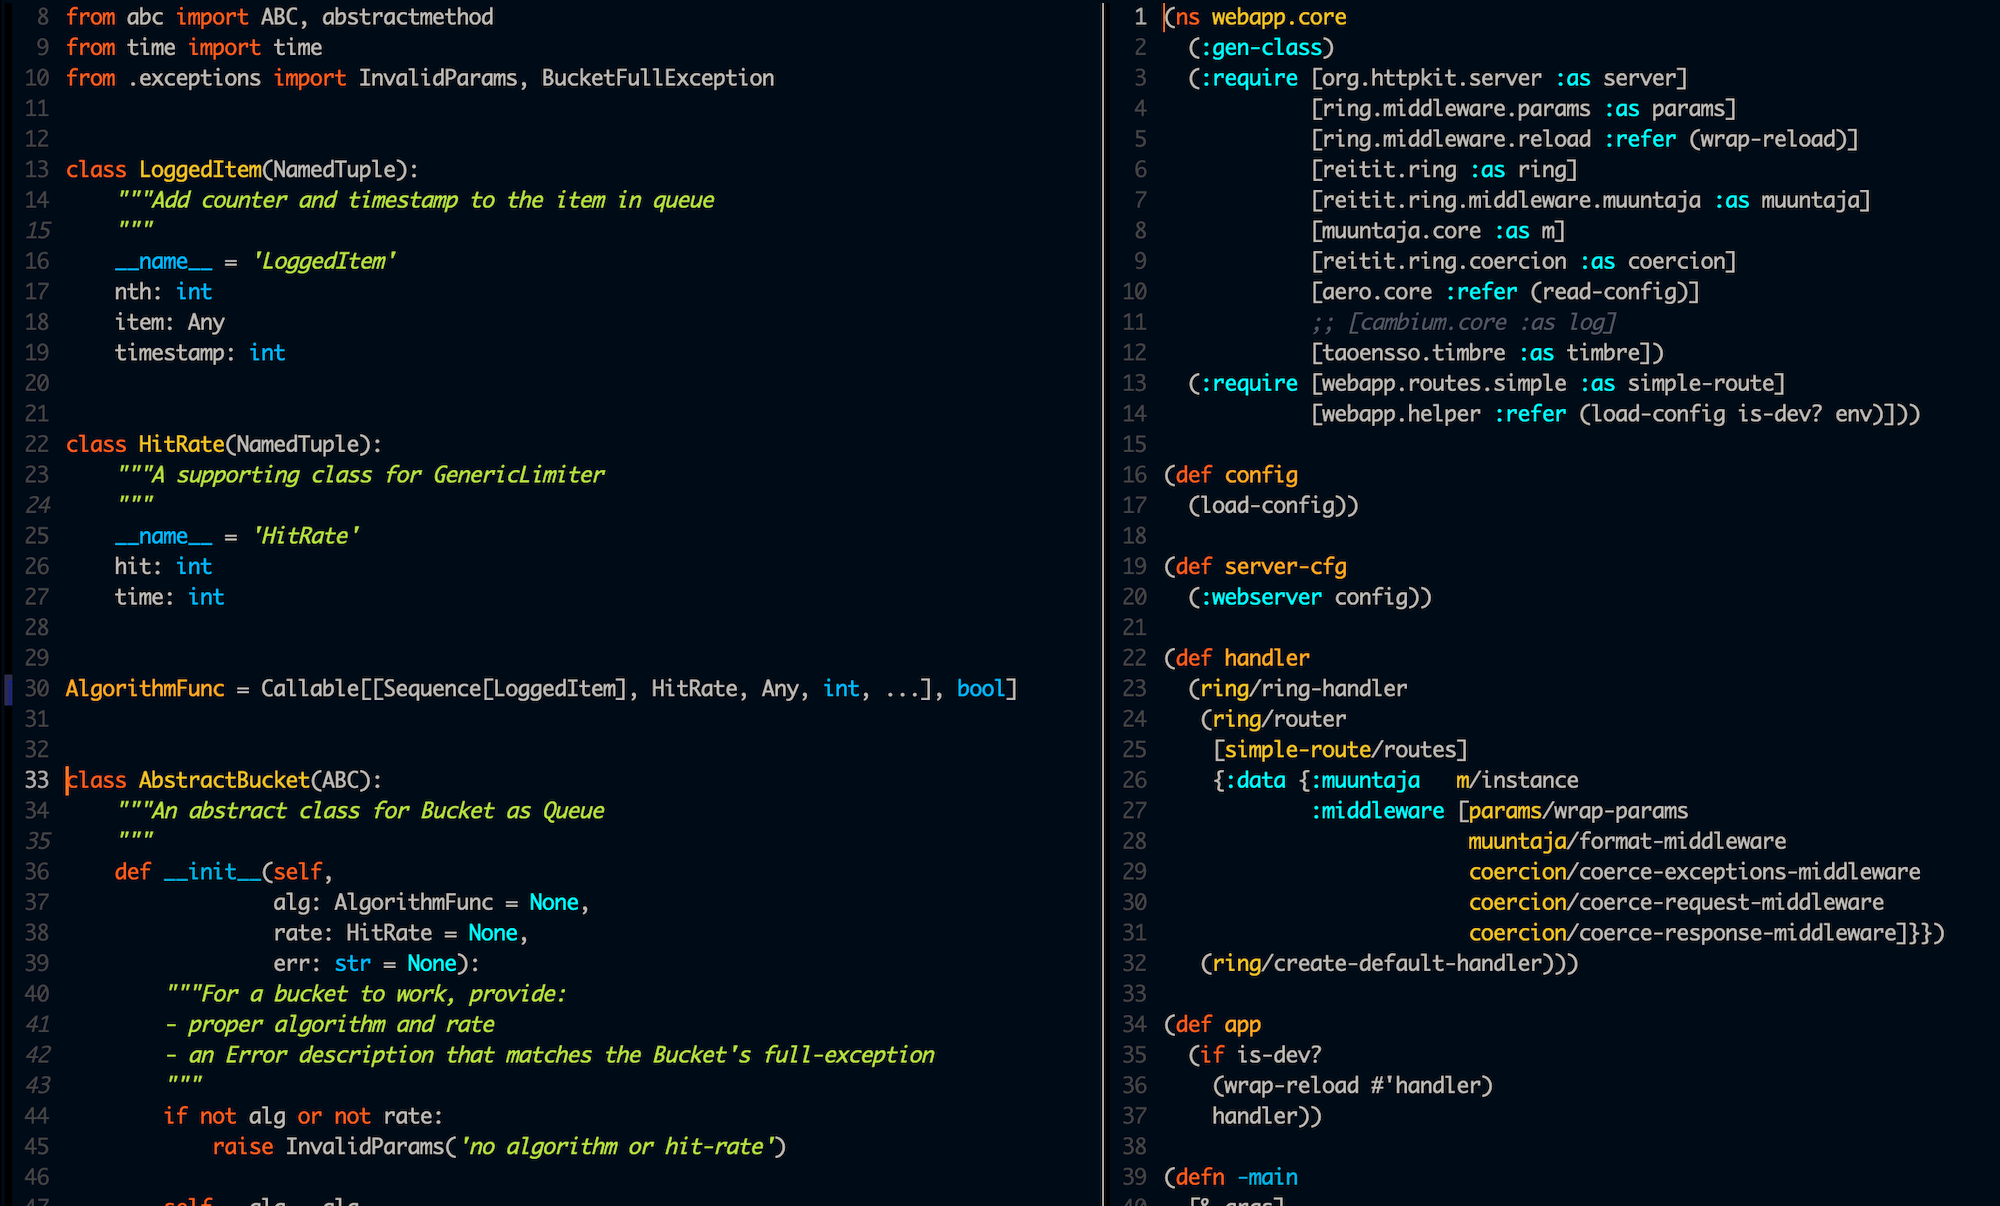This screenshot has height=1206, width=2000.
Task: Click the '(def server-cfg' definition
Action: click(x=1256, y=566)
